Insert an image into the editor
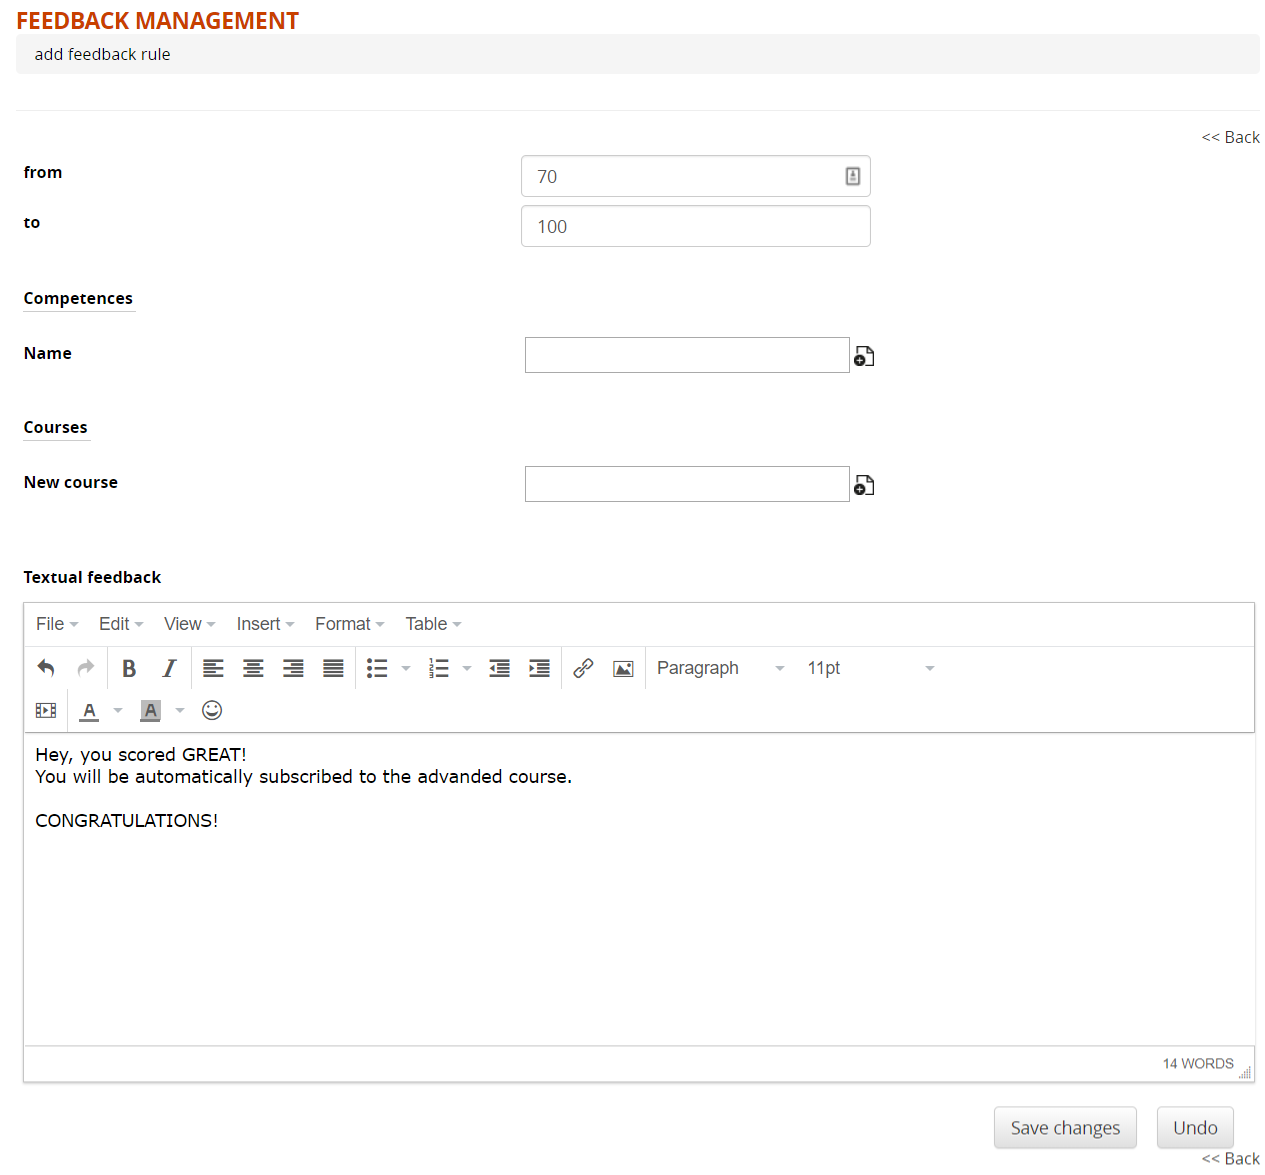The height and width of the screenshot is (1175, 1265). coord(623,668)
